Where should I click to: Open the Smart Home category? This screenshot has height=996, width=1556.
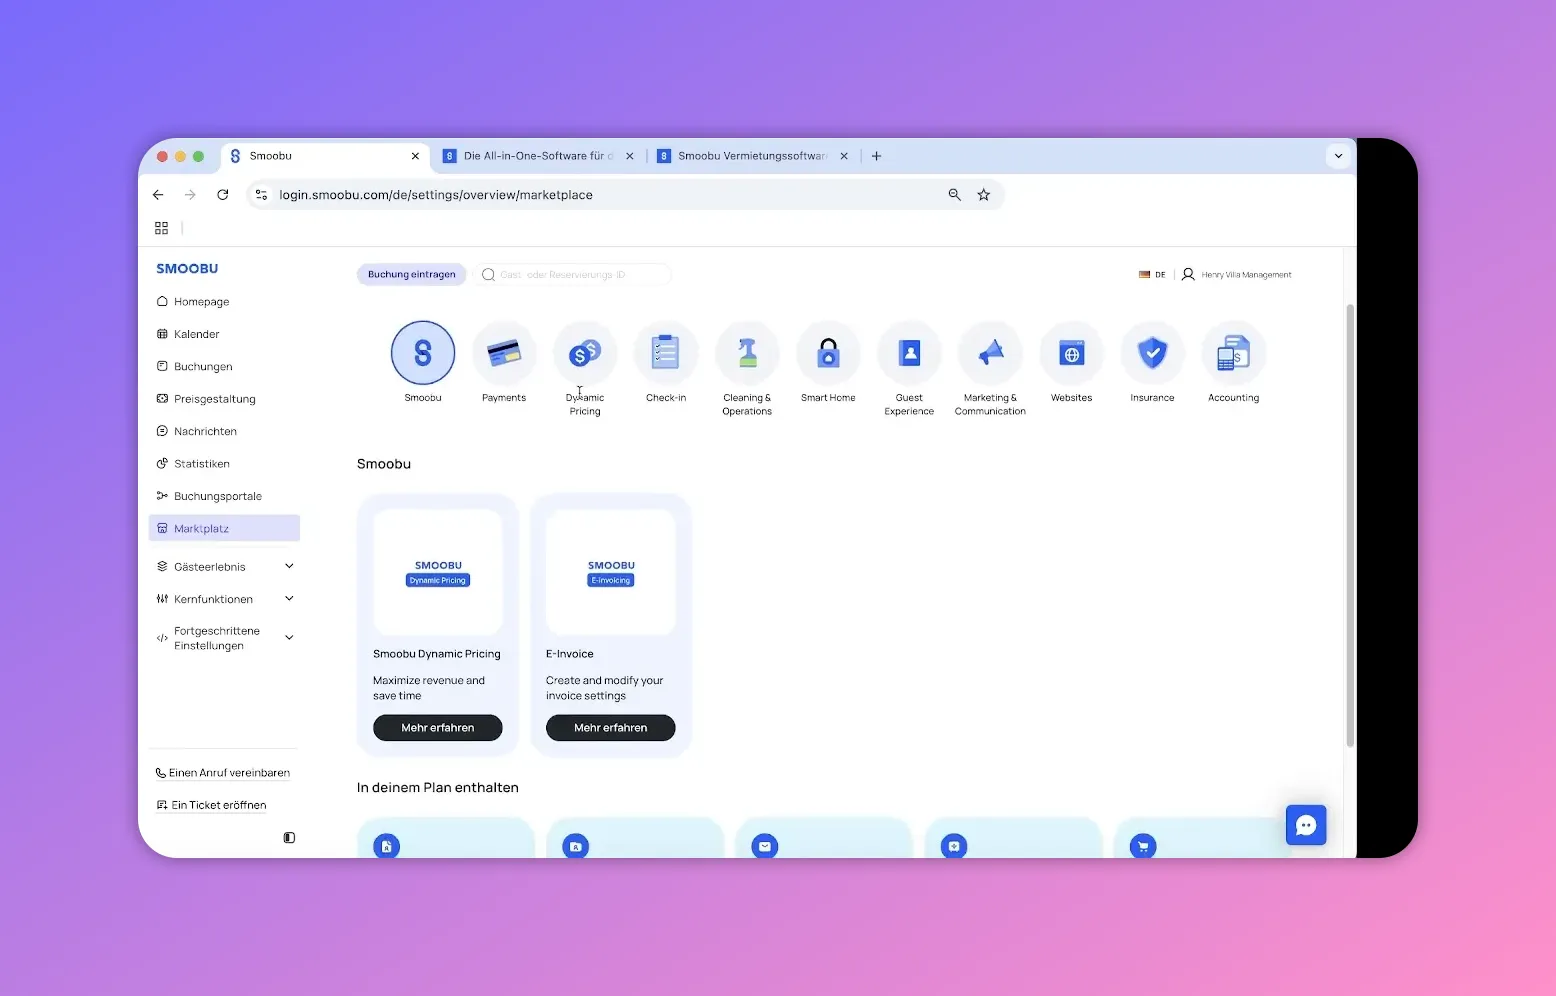828,353
